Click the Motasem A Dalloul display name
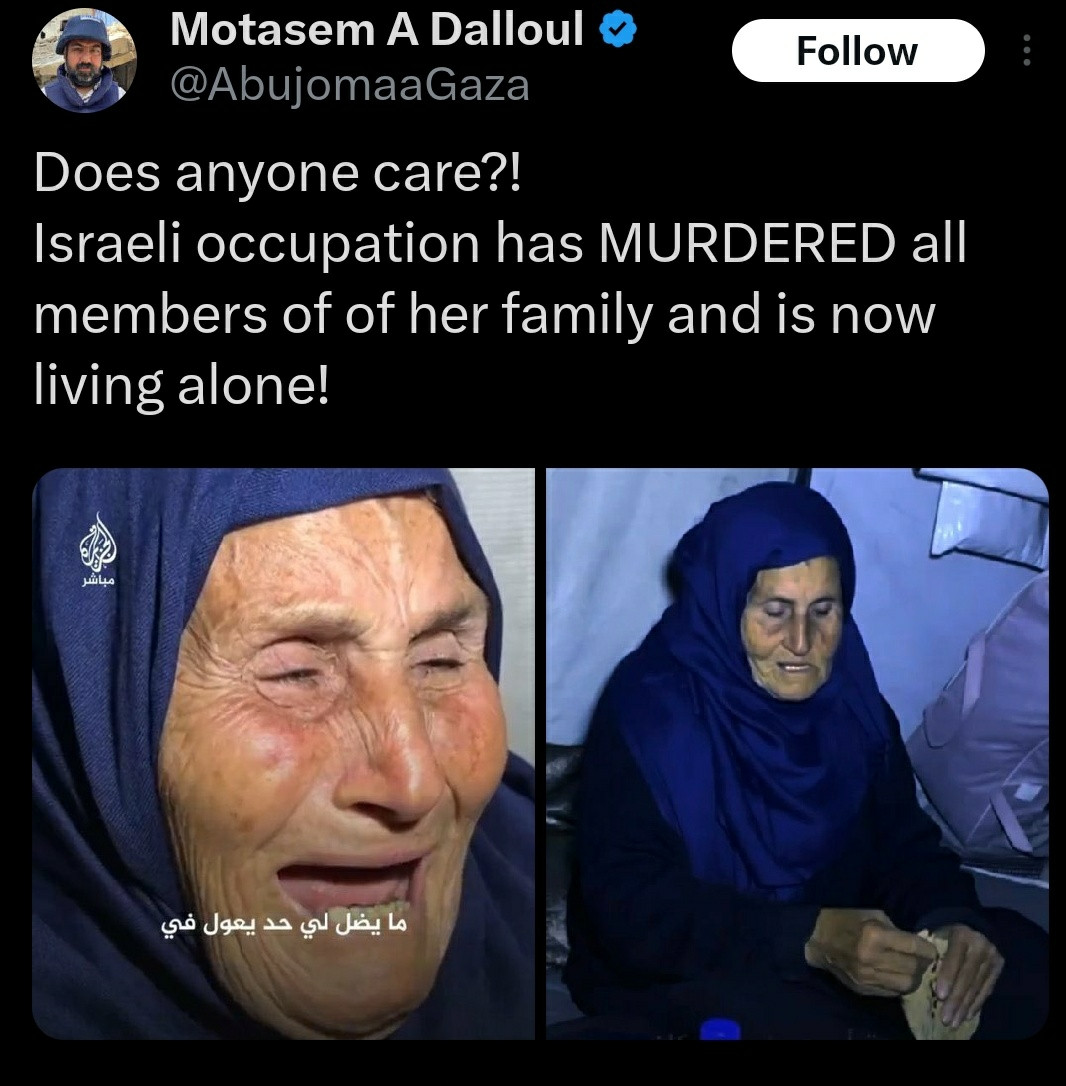This screenshot has width=1066, height=1086. (x=377, y=30)
